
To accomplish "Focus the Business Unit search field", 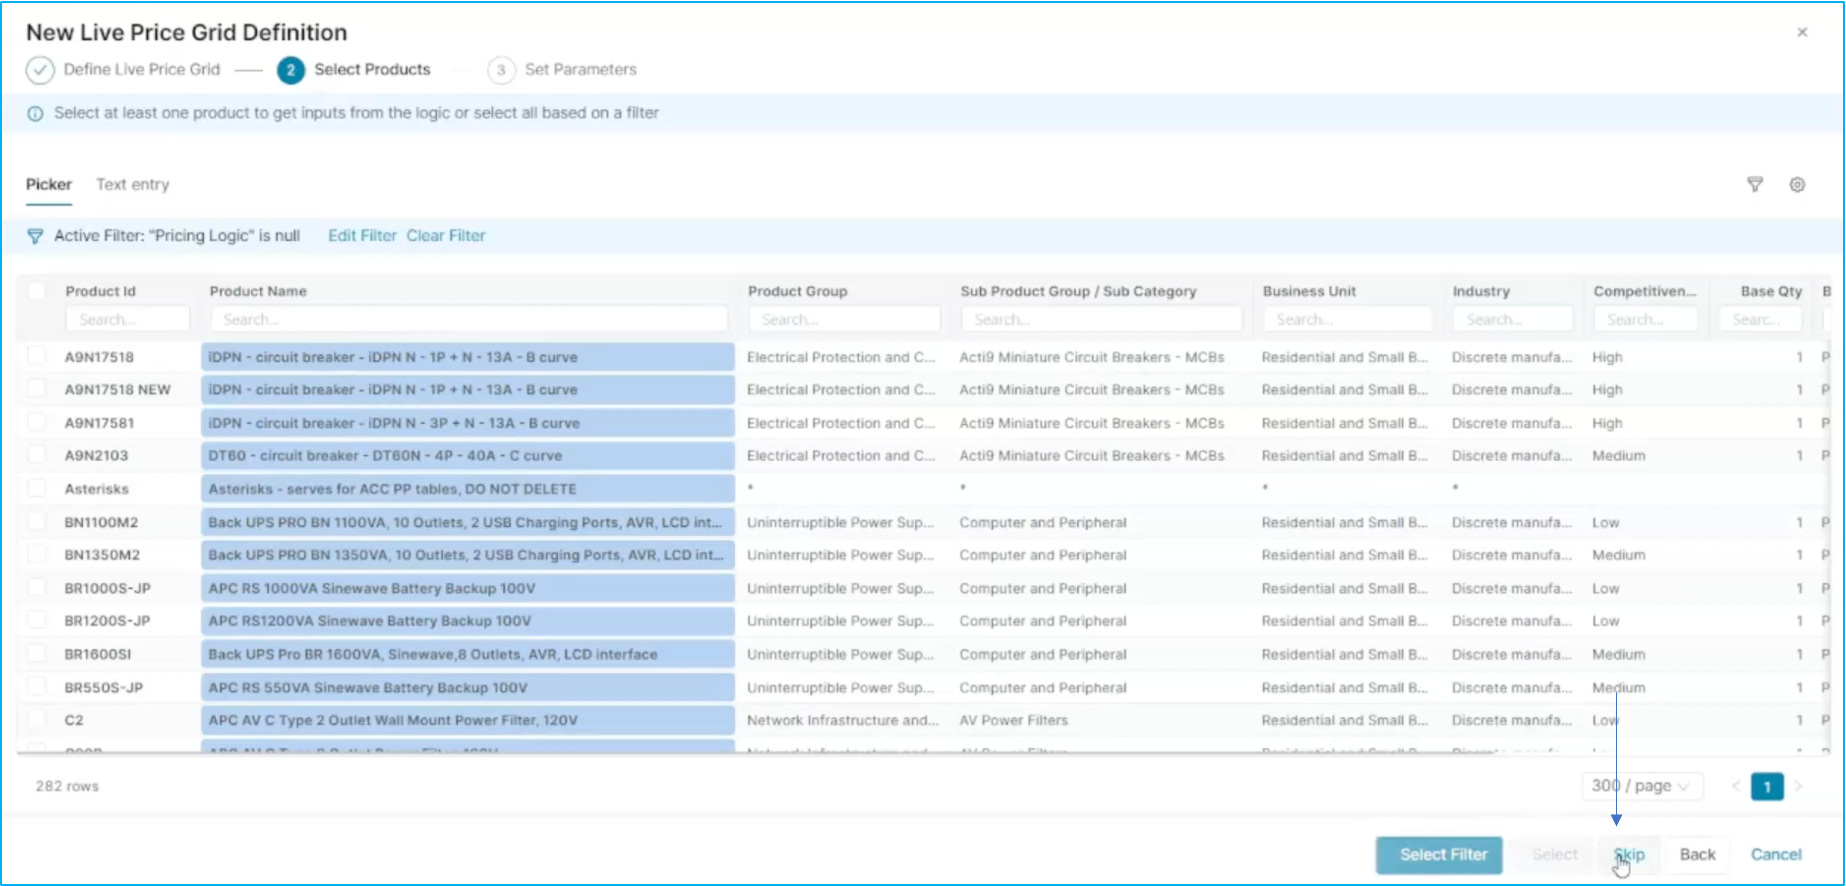I will [1347, 319].
